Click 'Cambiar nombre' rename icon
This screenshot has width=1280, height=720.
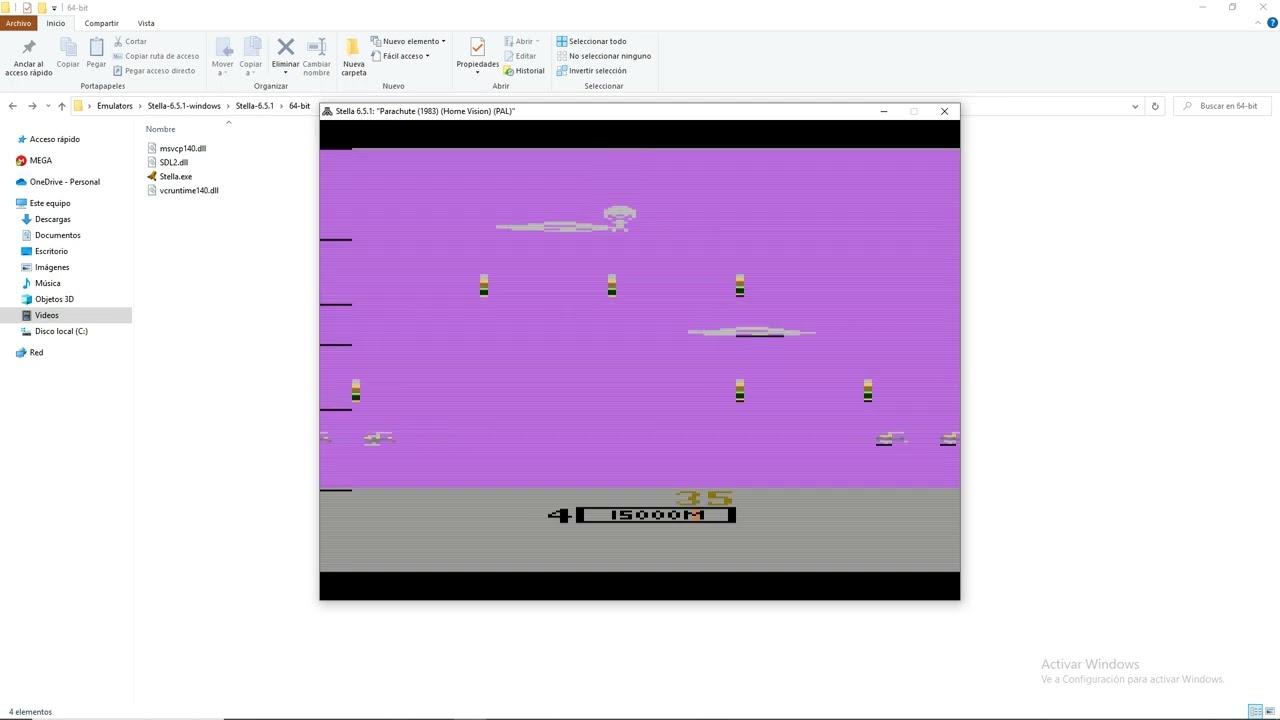coord(317,47)
